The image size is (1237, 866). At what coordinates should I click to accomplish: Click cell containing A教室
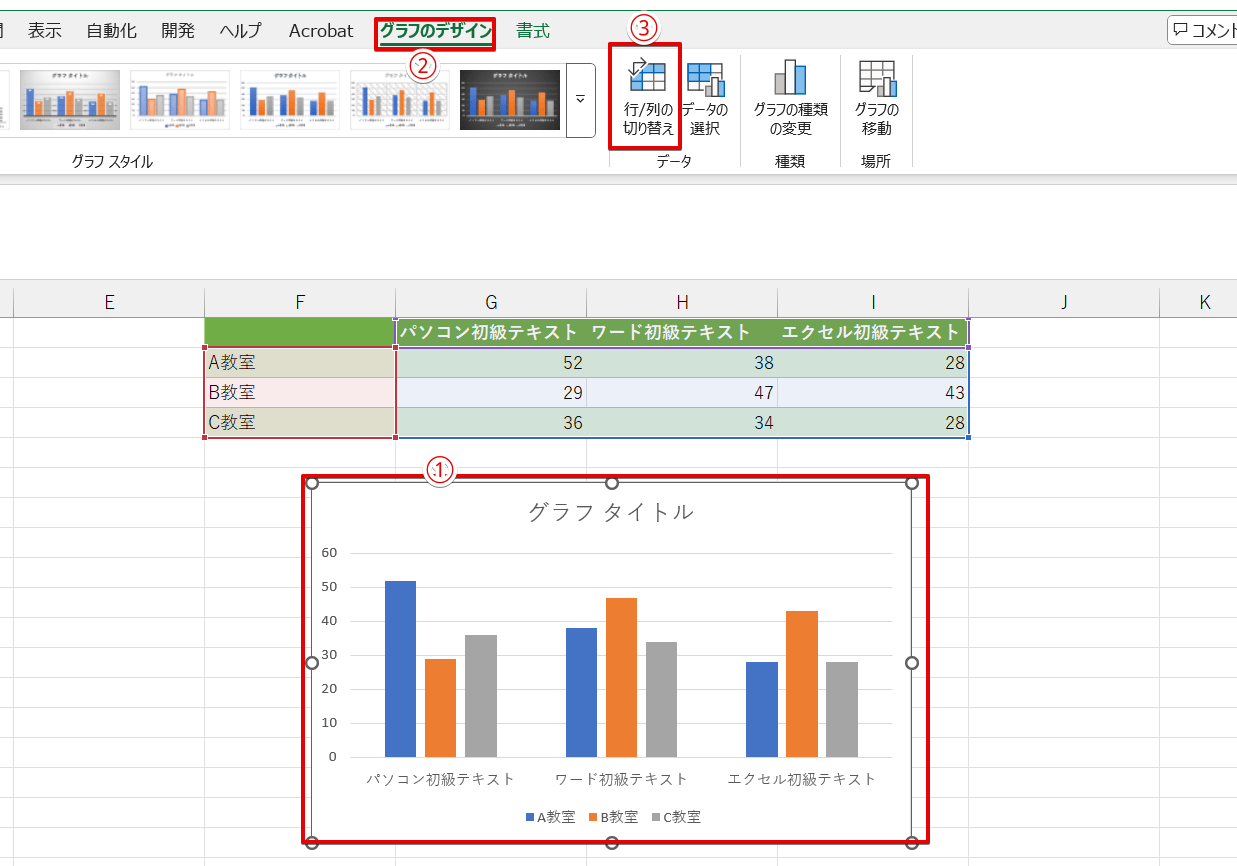[300, 363]
